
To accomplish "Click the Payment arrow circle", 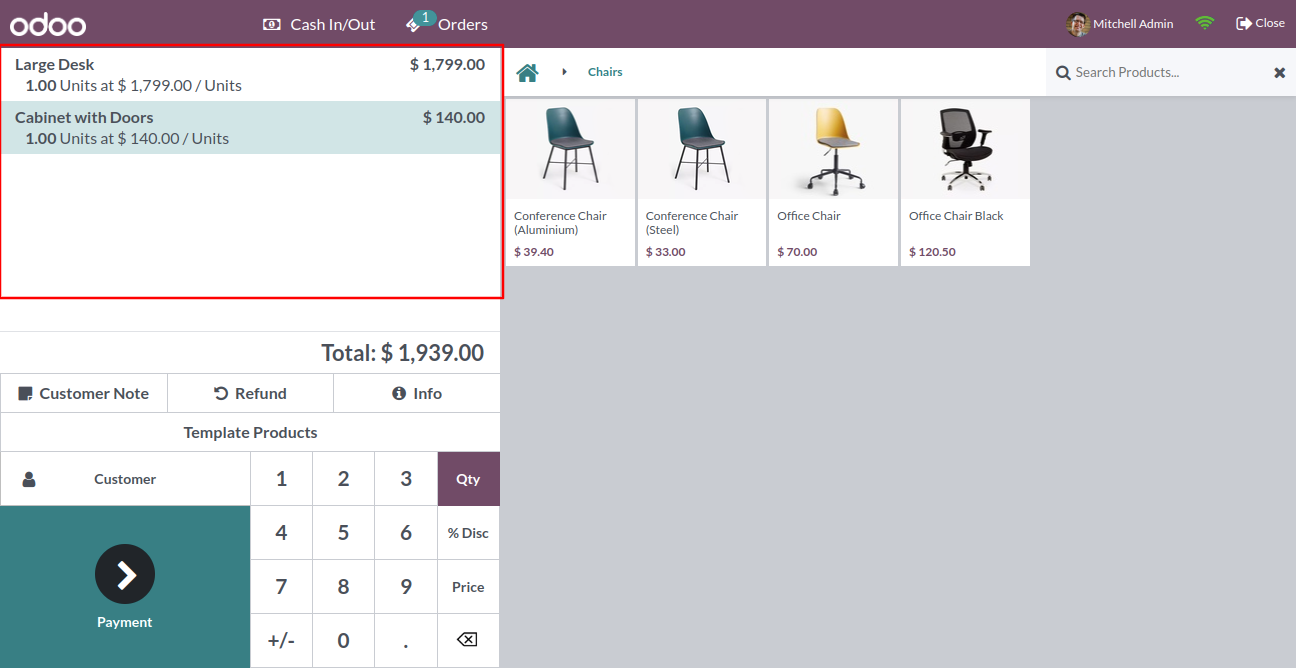I will tap(125, 574).
